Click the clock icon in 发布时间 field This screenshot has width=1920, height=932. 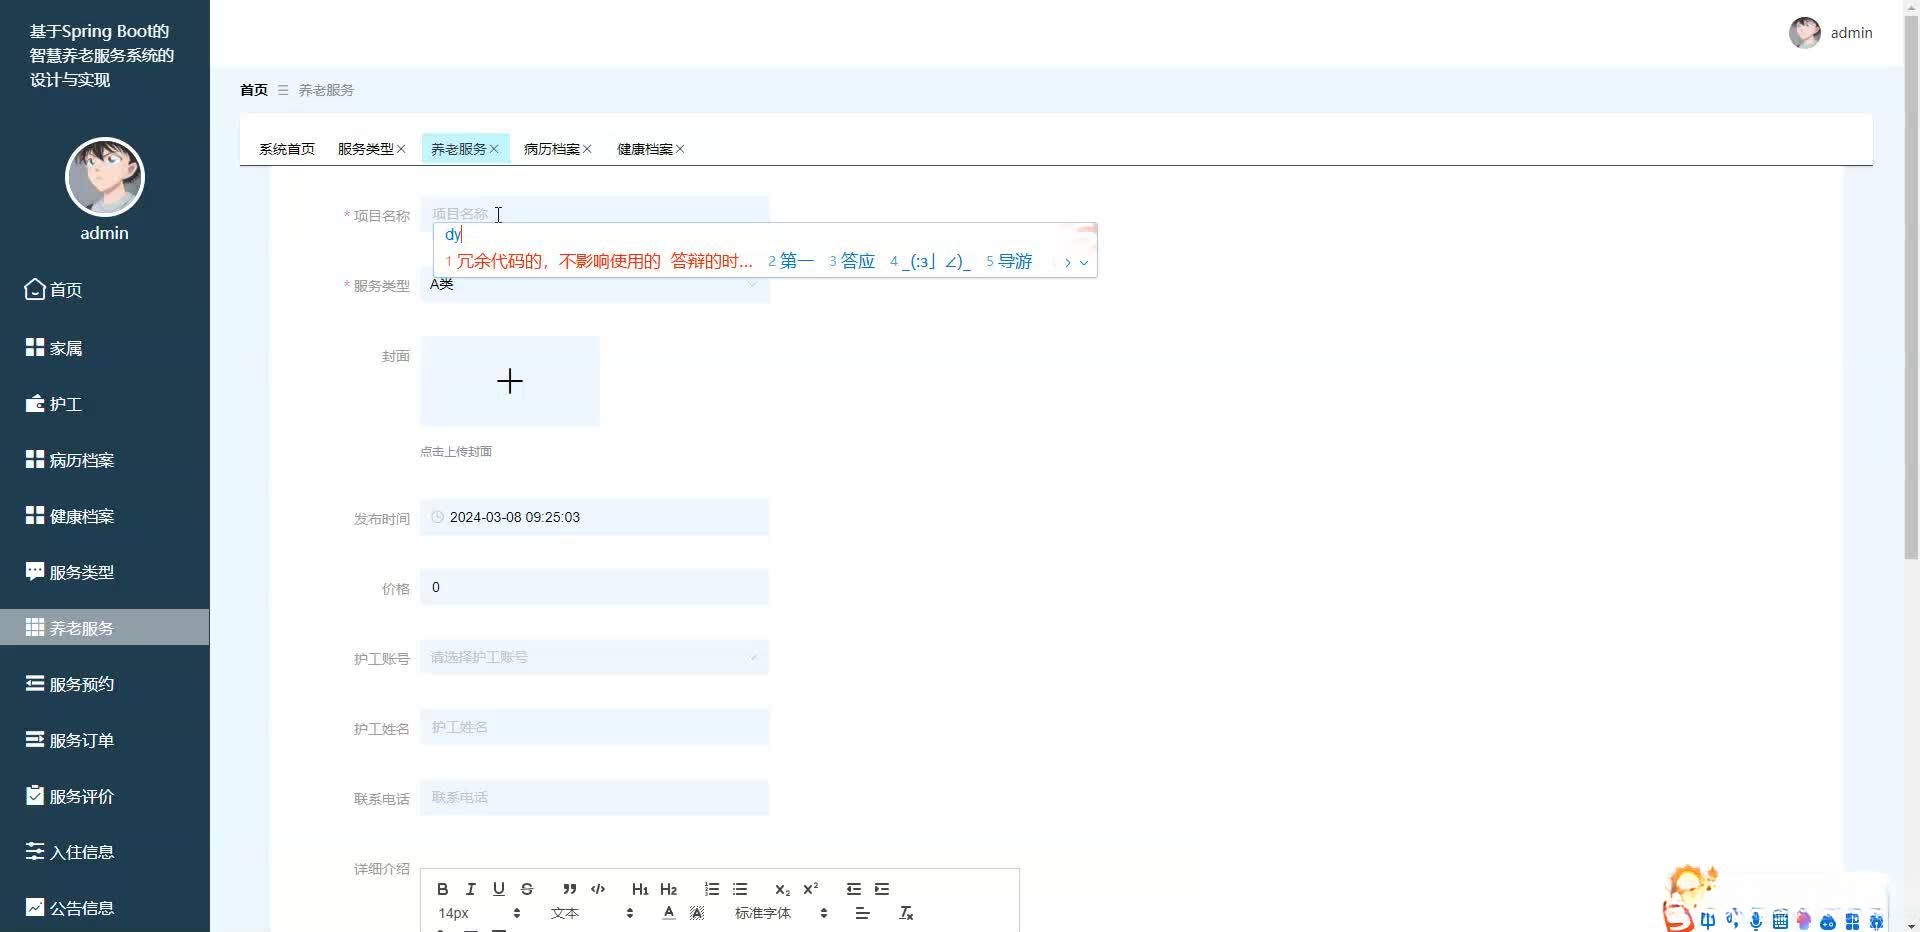point(437,517)
